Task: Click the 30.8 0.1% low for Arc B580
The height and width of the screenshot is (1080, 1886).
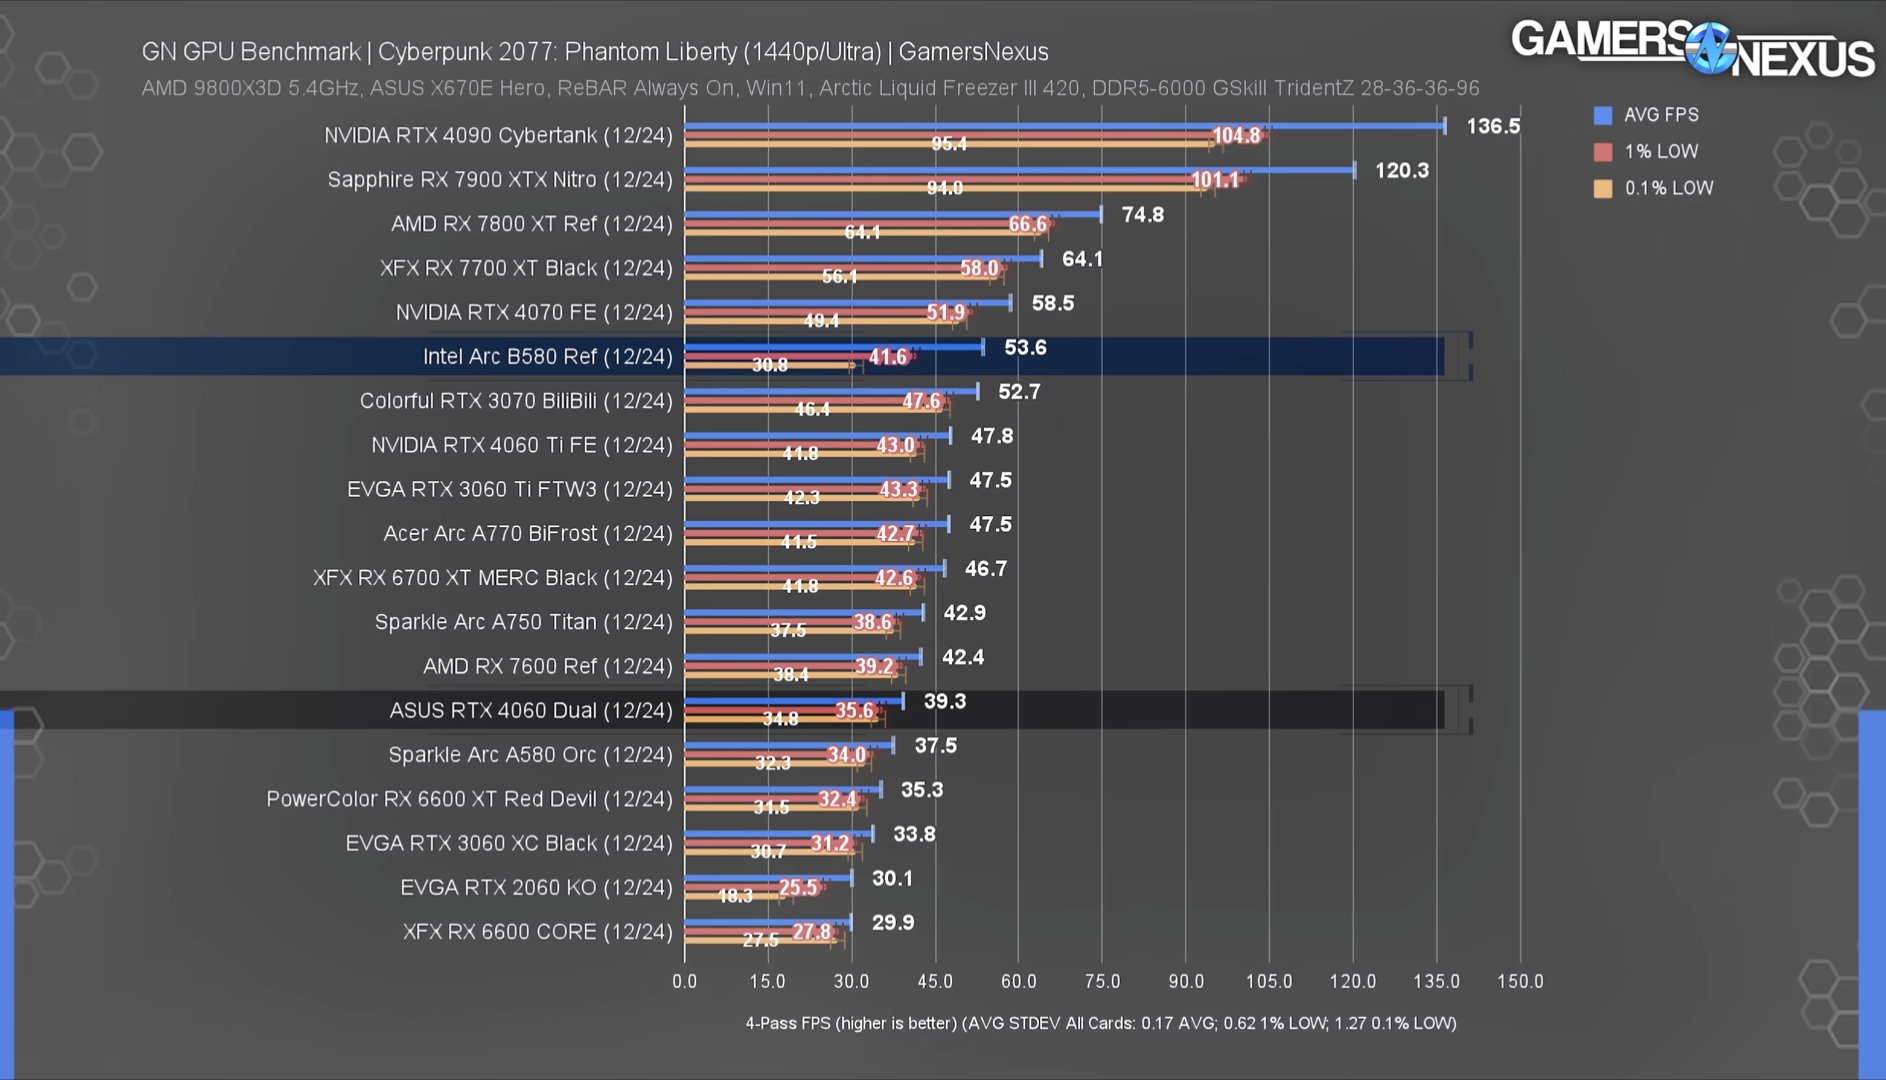Action: 770,365
